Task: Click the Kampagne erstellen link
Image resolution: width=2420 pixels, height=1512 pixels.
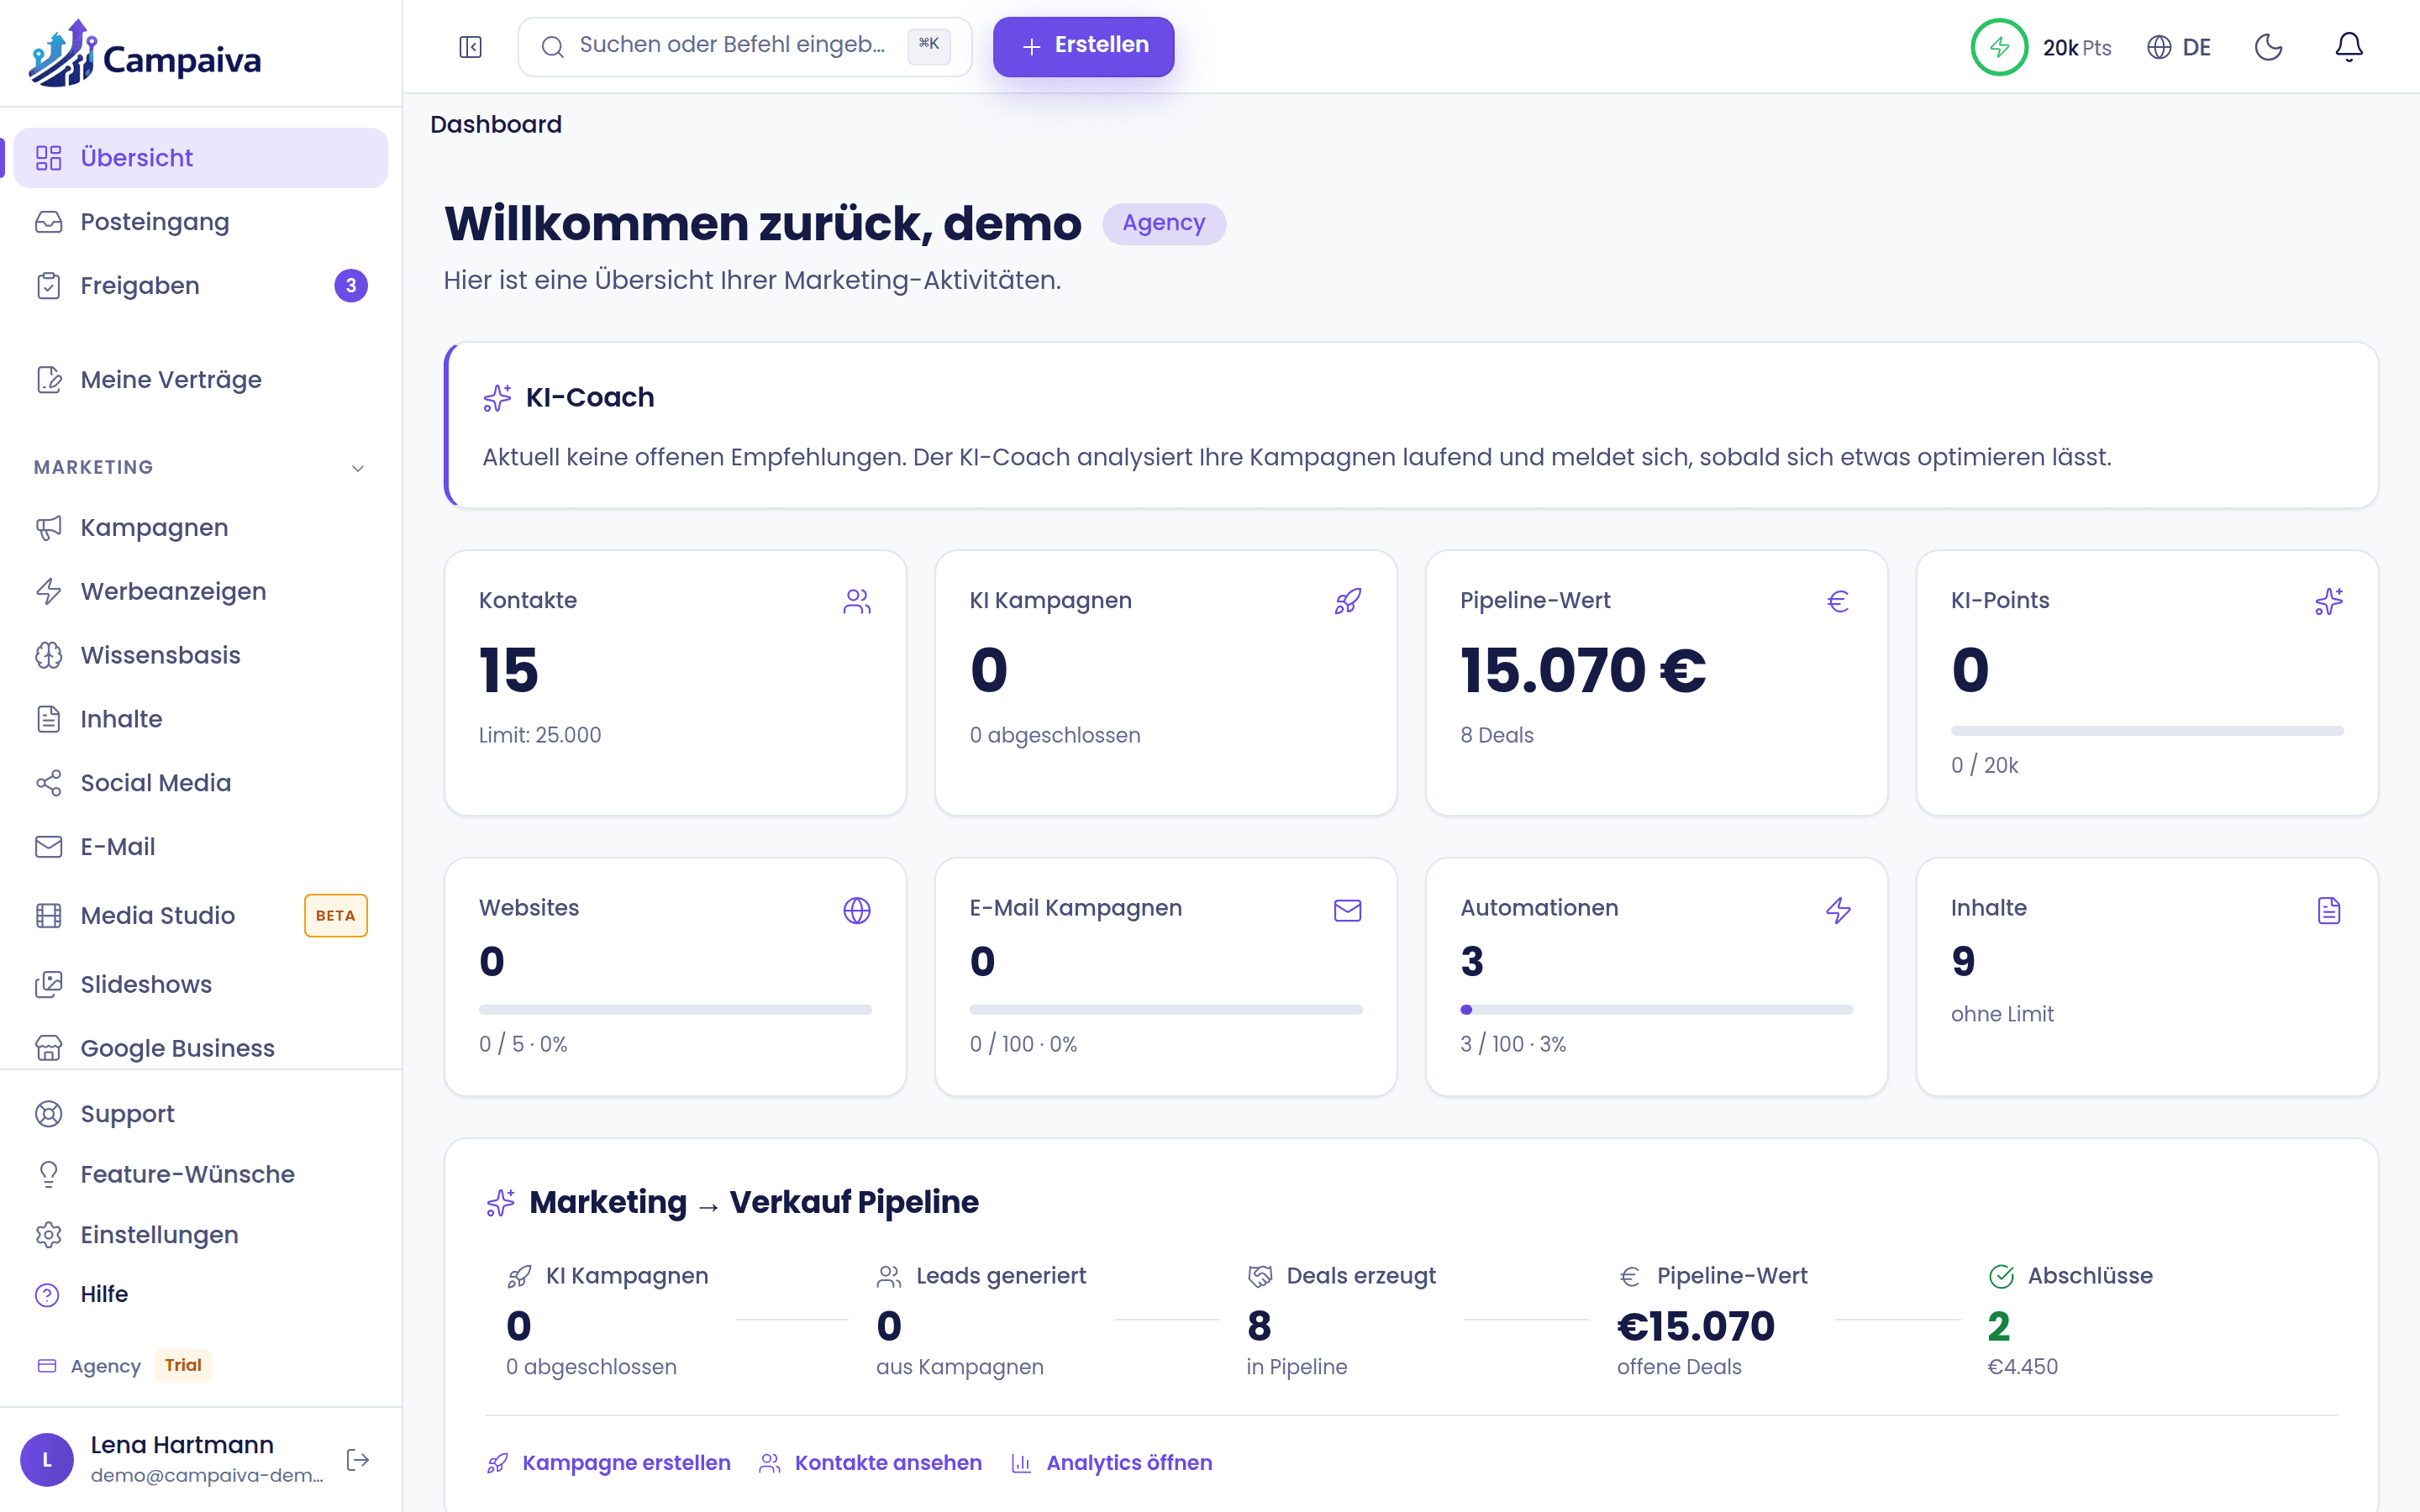Action: point(609,1463)
